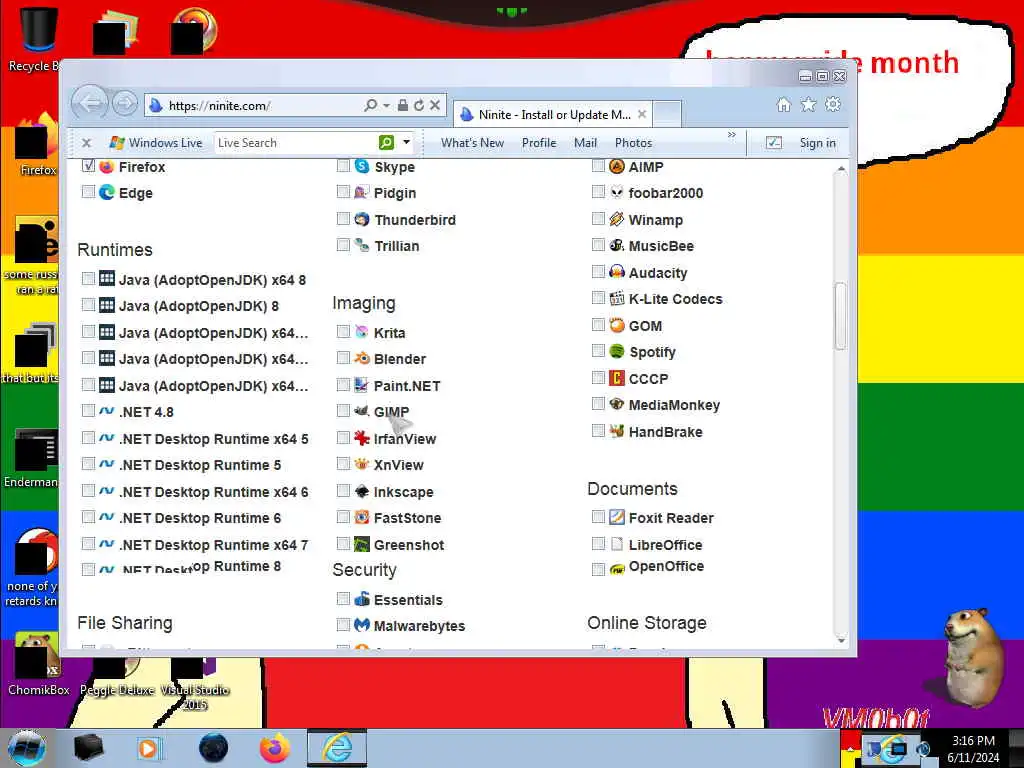Click the green Live Search button
The width and height of the screenshot is (1024, 768).
coord(386,142)
